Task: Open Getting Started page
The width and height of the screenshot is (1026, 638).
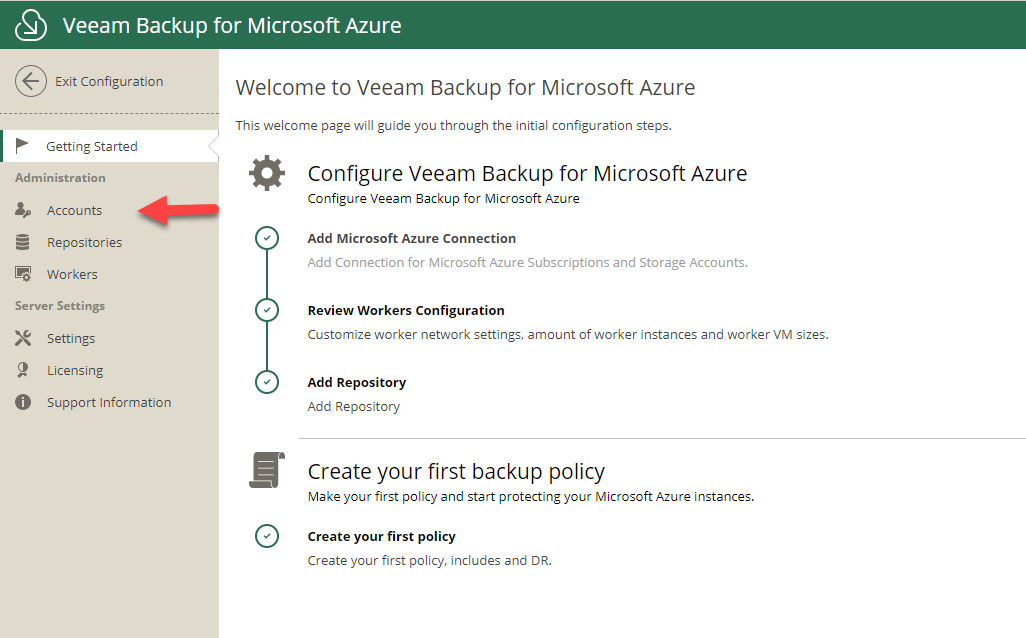Action: (x=110, y=146)
